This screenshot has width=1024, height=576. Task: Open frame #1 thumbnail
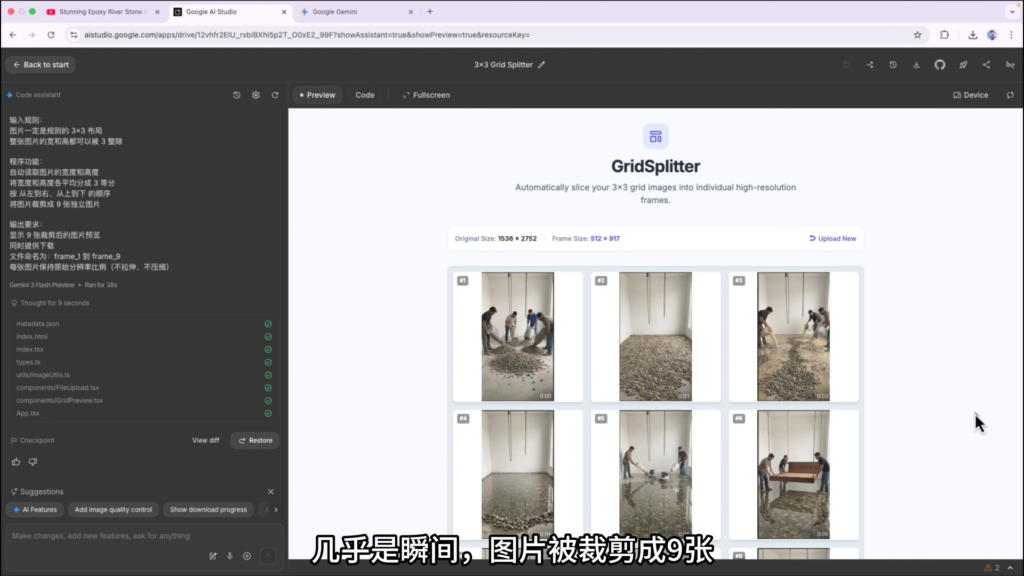coord(518,336)
